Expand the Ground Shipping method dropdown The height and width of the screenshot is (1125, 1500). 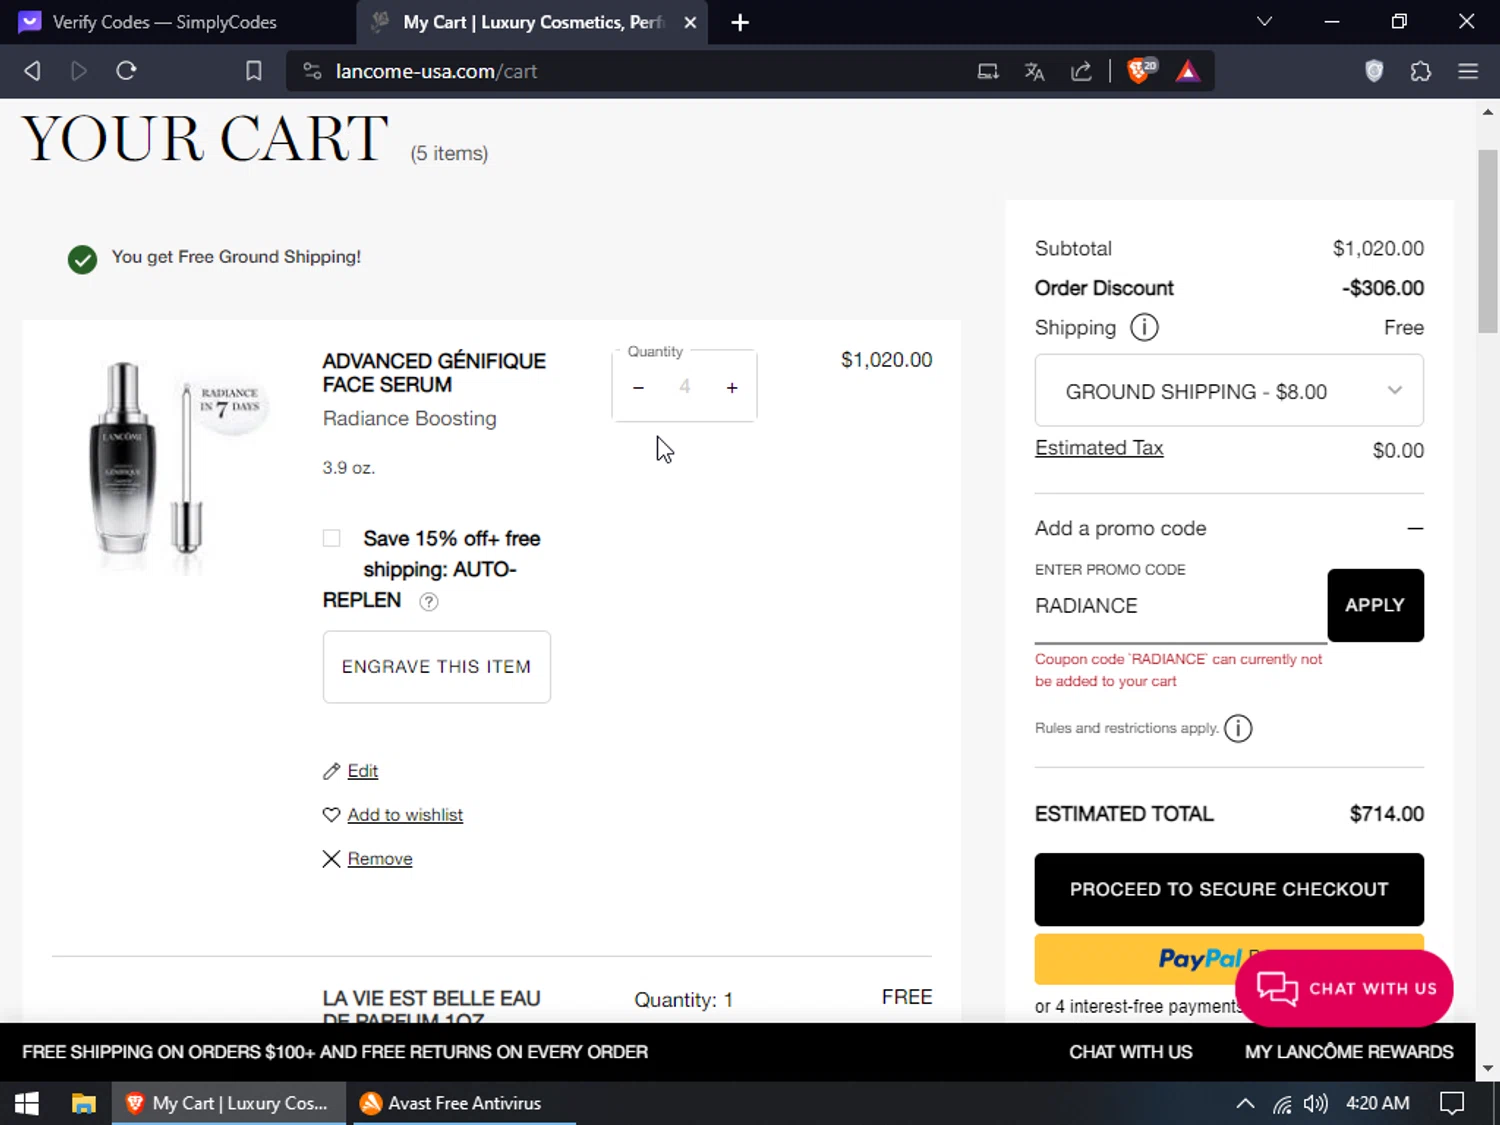point(1229,391)
